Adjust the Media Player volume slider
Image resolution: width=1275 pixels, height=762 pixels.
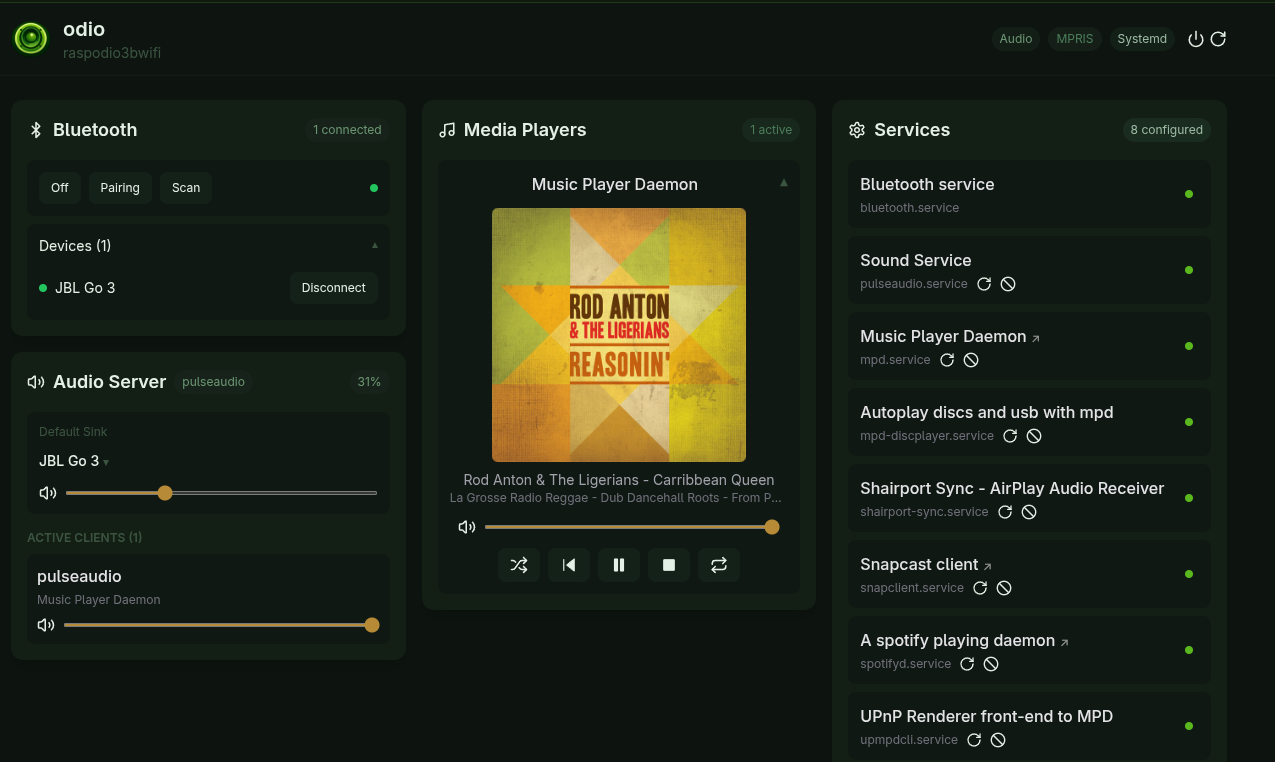632,527
